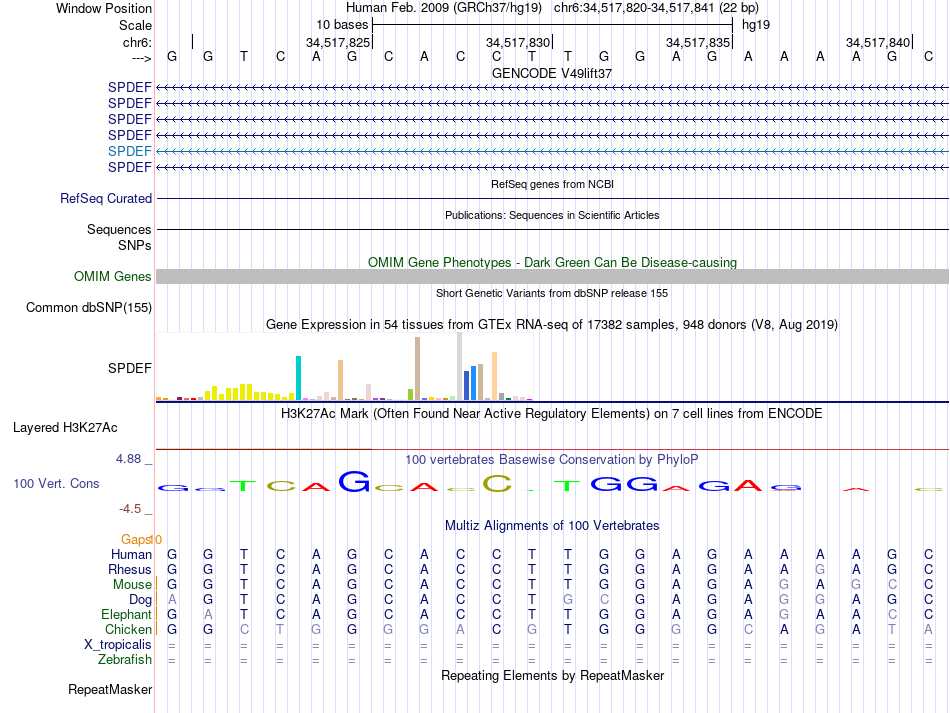The width and height of the screenshot is (950, 713).
Task: Click the RepeatMasker track label
Action: click(110, 689)
